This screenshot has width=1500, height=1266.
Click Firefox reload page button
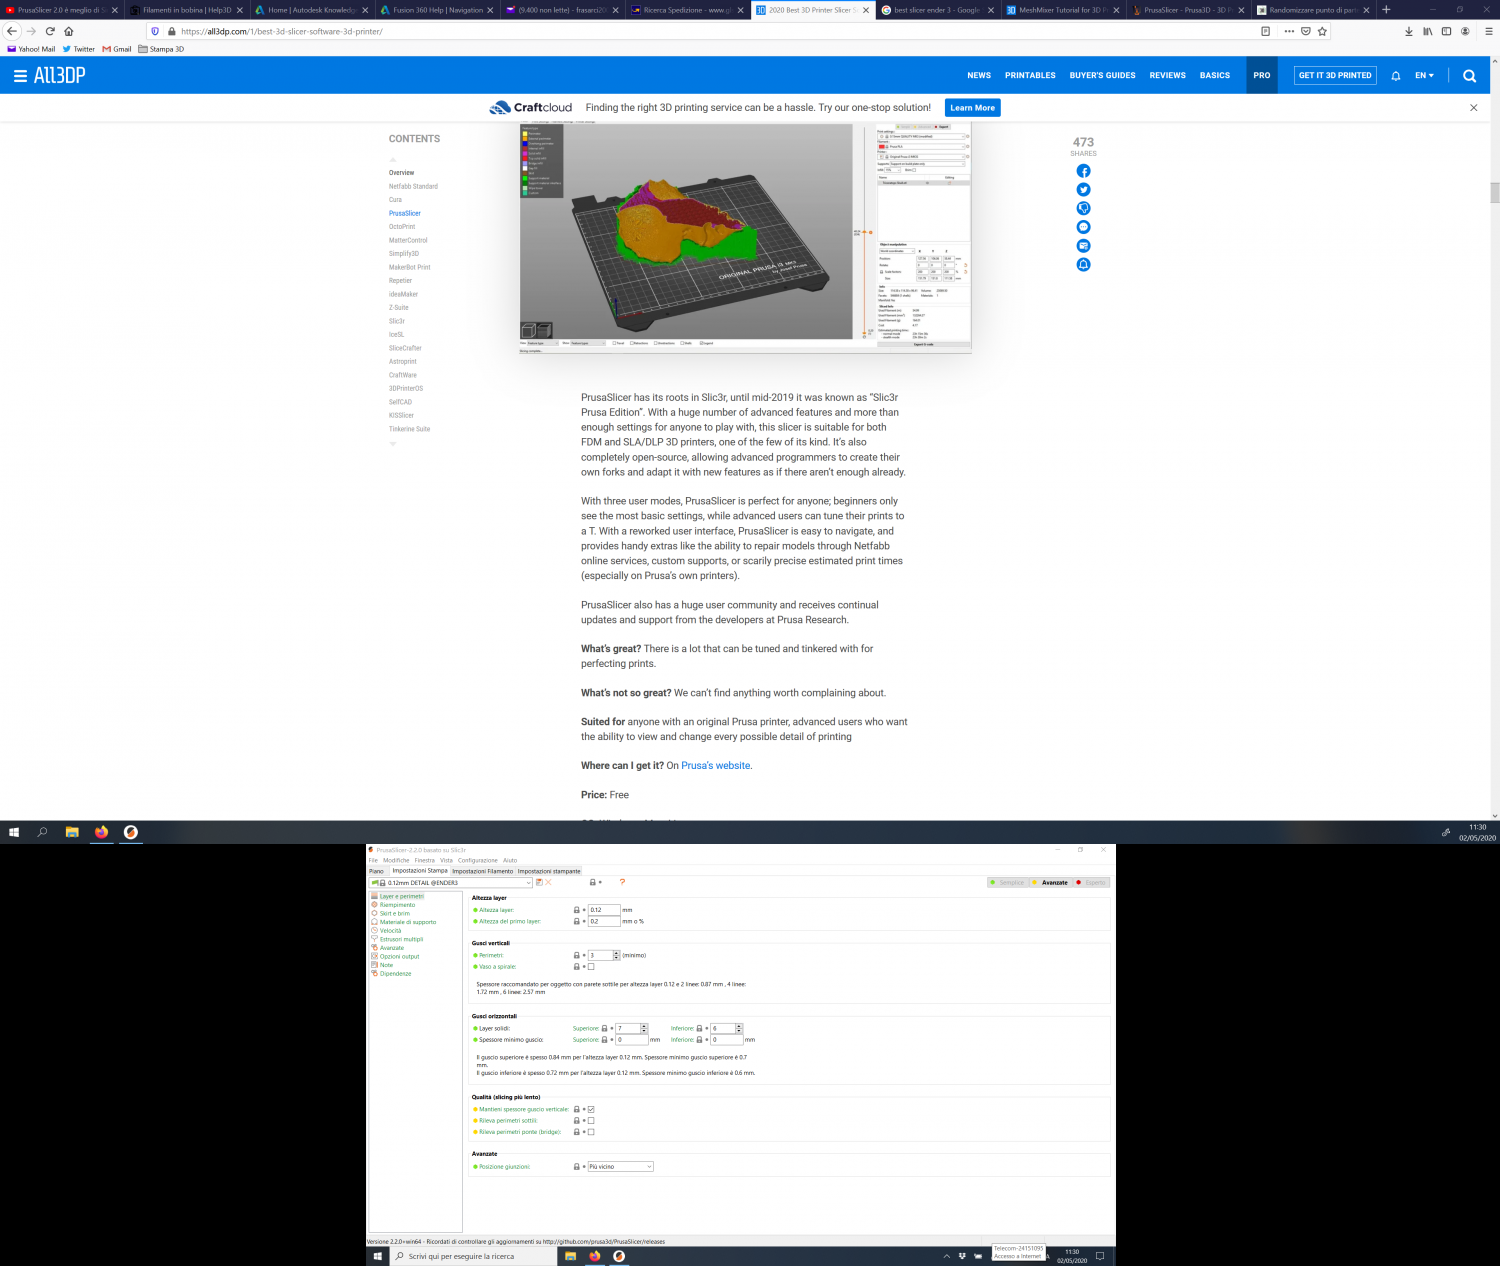[x=50, y=31]
